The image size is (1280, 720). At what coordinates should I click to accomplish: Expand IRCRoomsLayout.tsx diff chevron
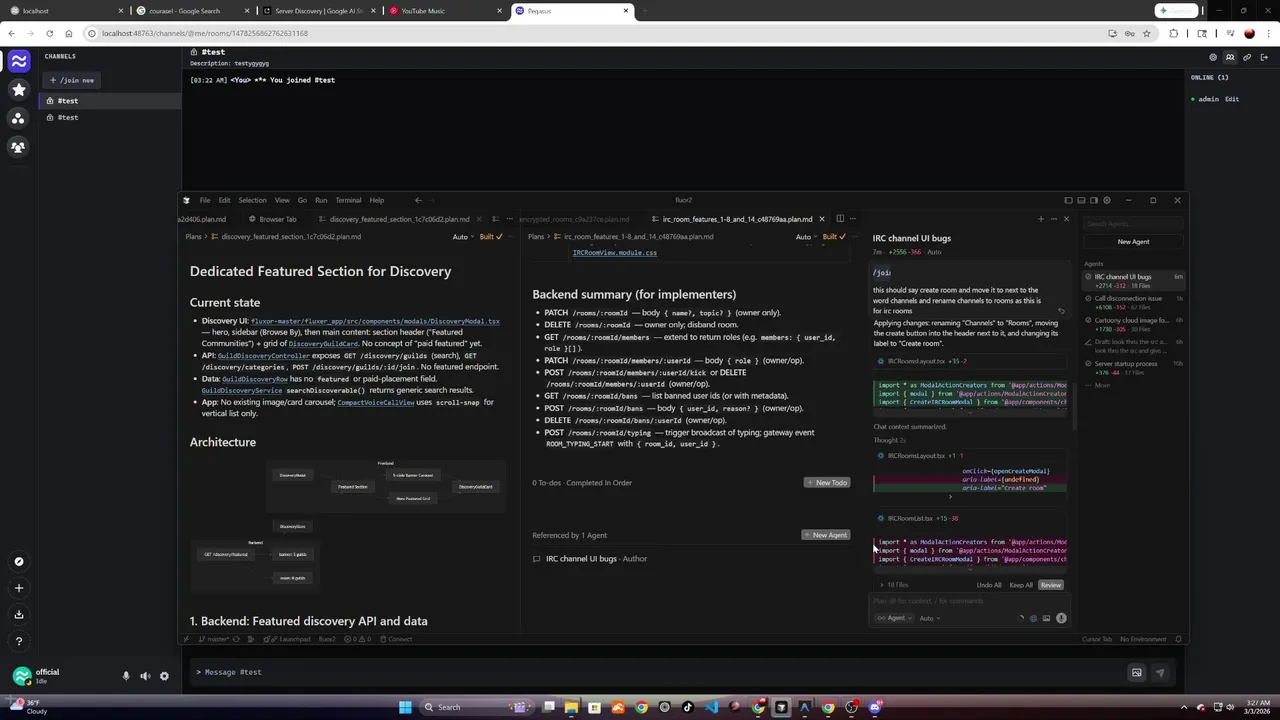(x=950, y=497)
